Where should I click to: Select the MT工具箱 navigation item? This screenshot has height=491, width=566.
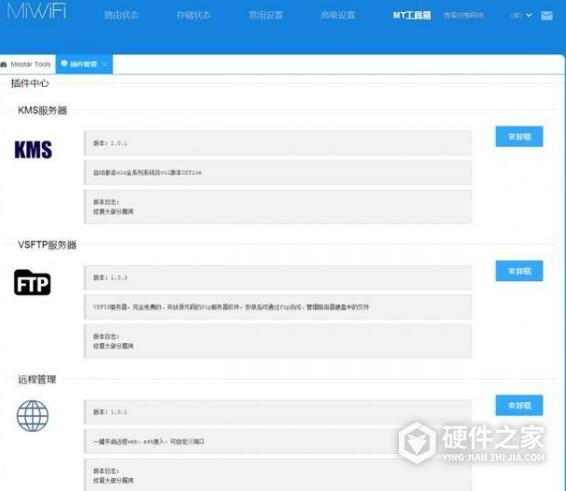click(412, 15)
